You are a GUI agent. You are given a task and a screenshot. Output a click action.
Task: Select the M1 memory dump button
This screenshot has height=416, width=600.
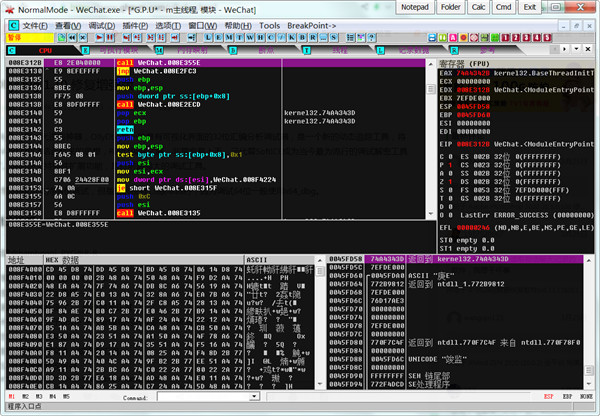pos(11,396)
